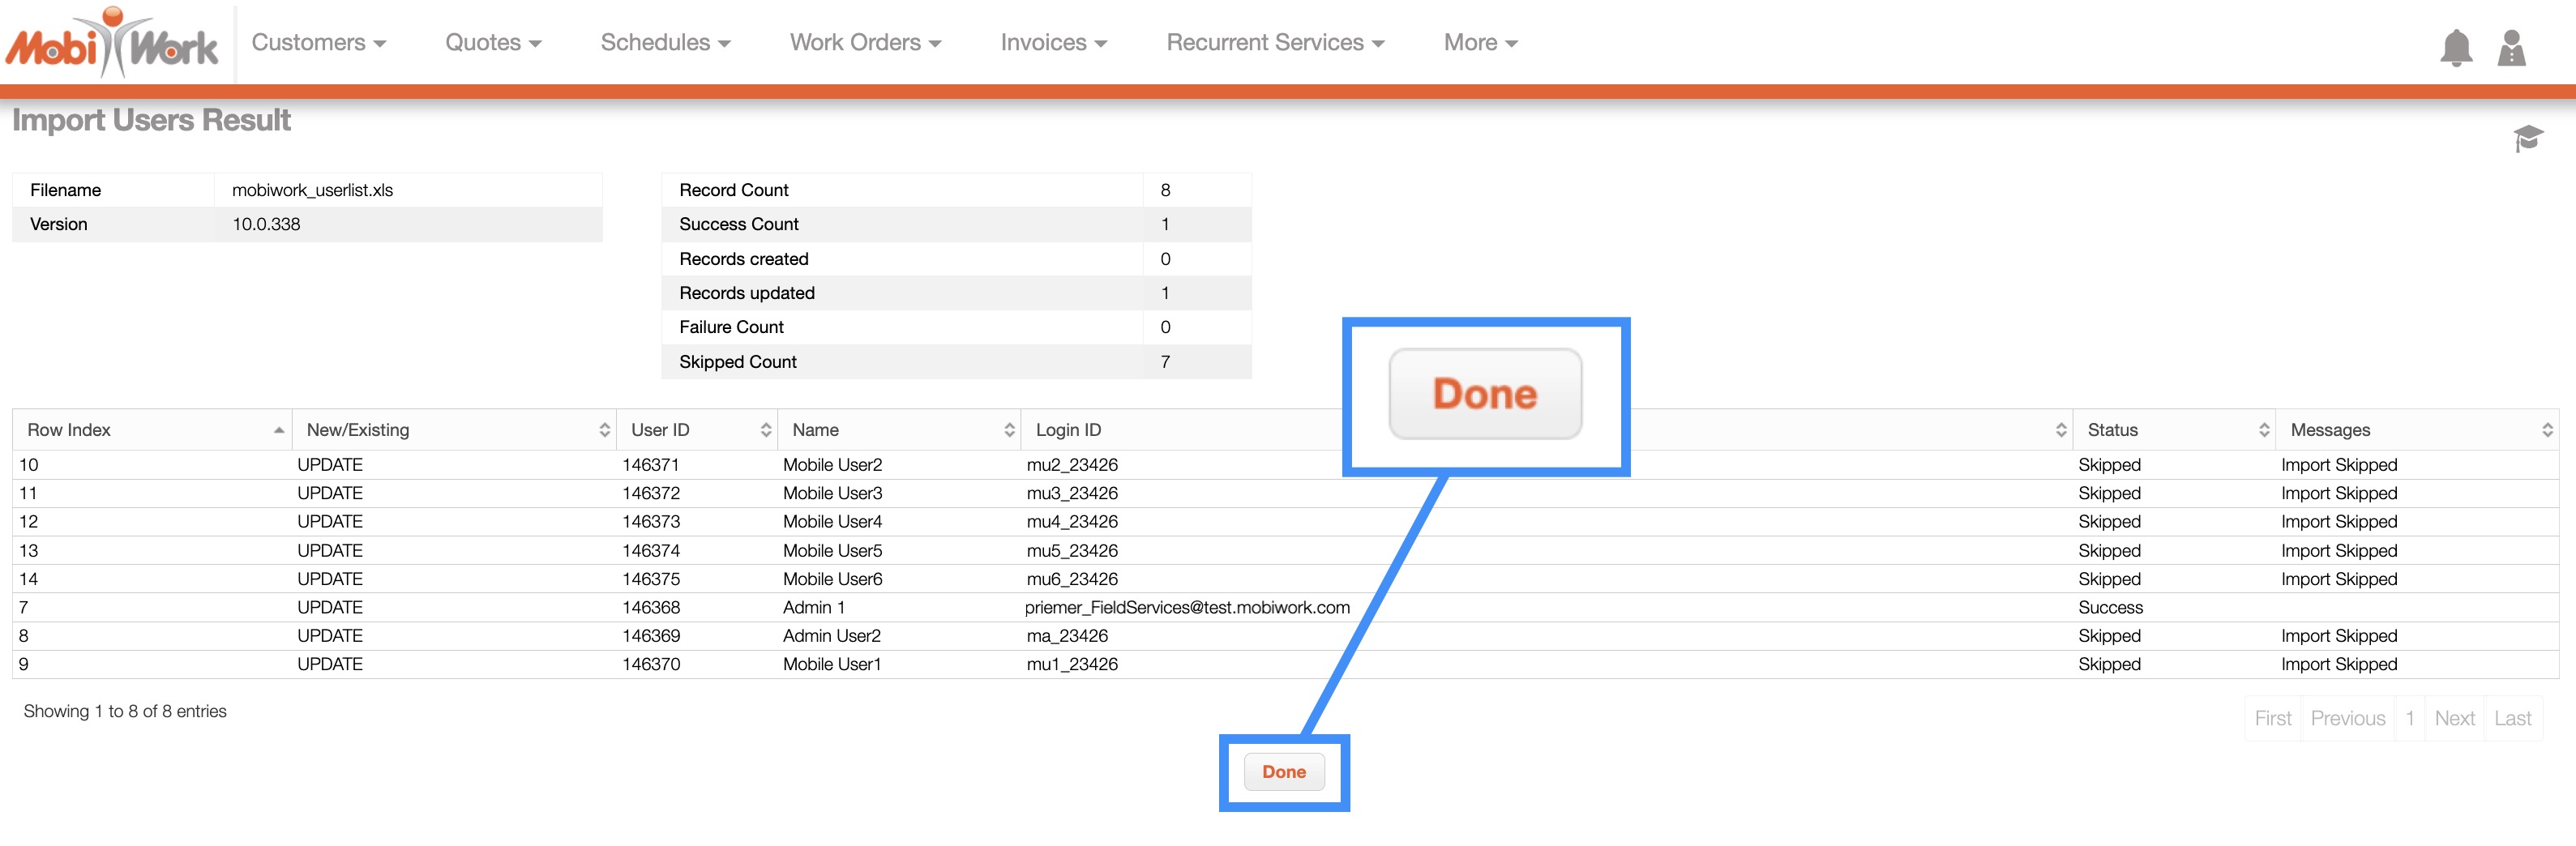This screenshot has height=846, width=2576.
Task: Open the Recurrent Services menu
Action: (1275, 43)
